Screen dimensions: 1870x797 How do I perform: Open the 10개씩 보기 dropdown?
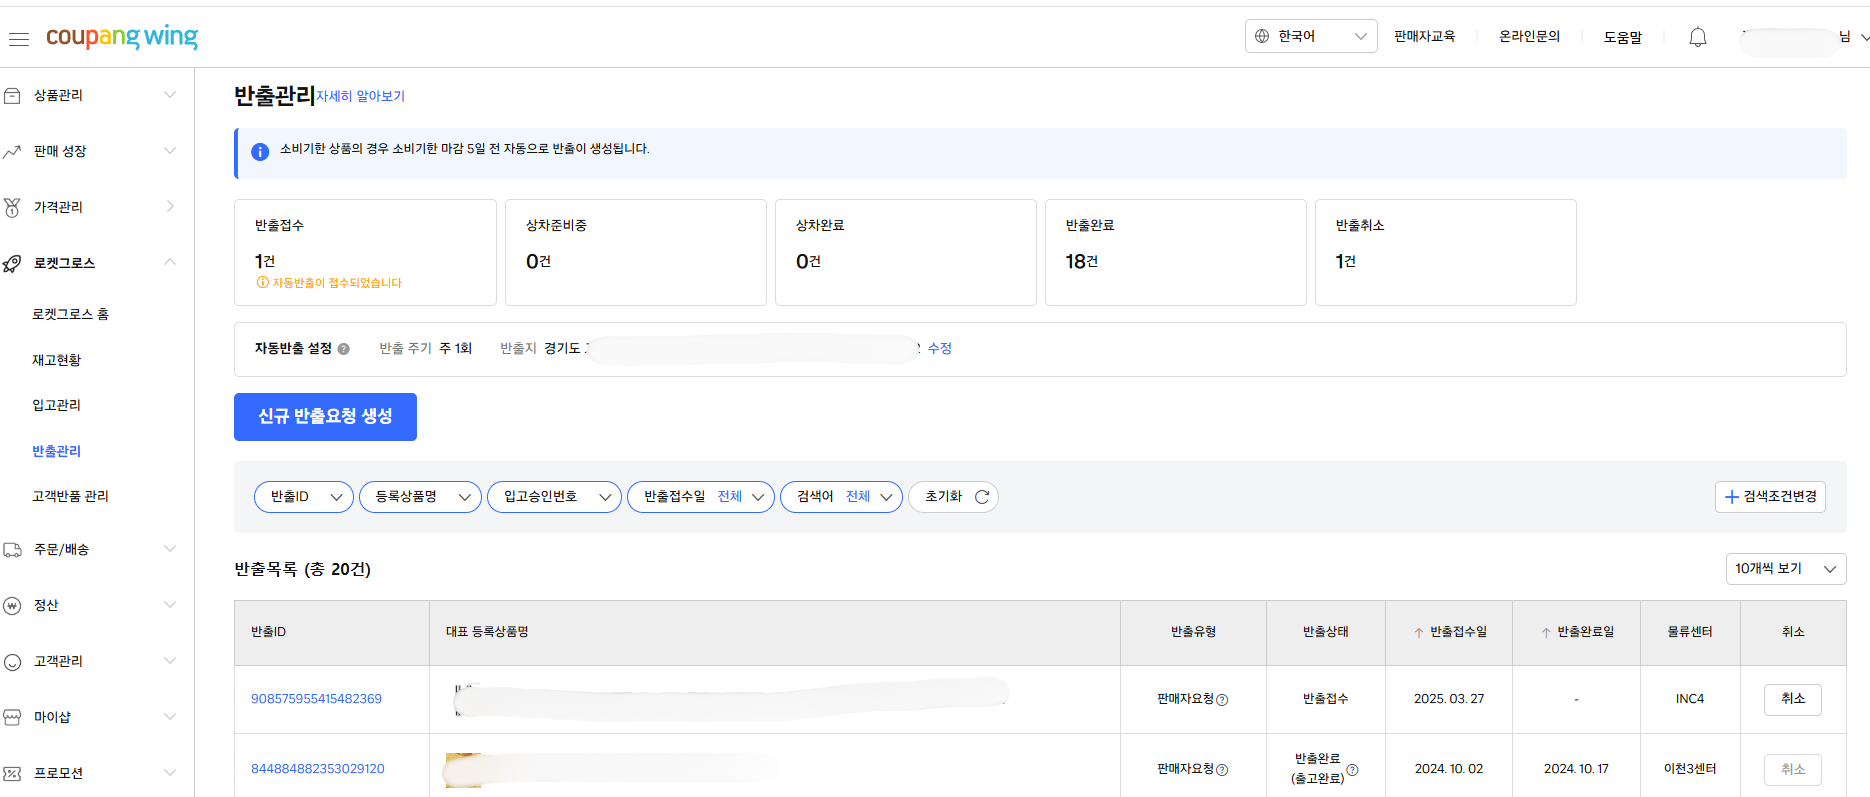coord(1786,569)
